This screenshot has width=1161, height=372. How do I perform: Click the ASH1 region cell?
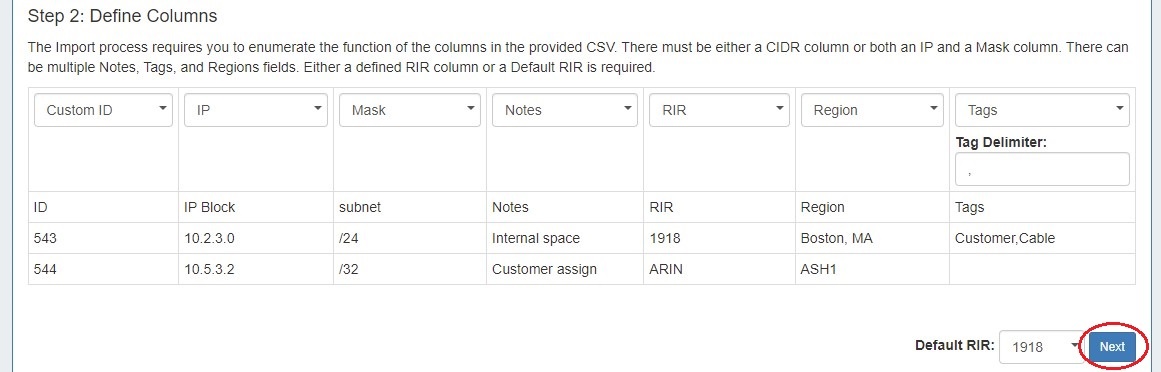click(872, 269)
